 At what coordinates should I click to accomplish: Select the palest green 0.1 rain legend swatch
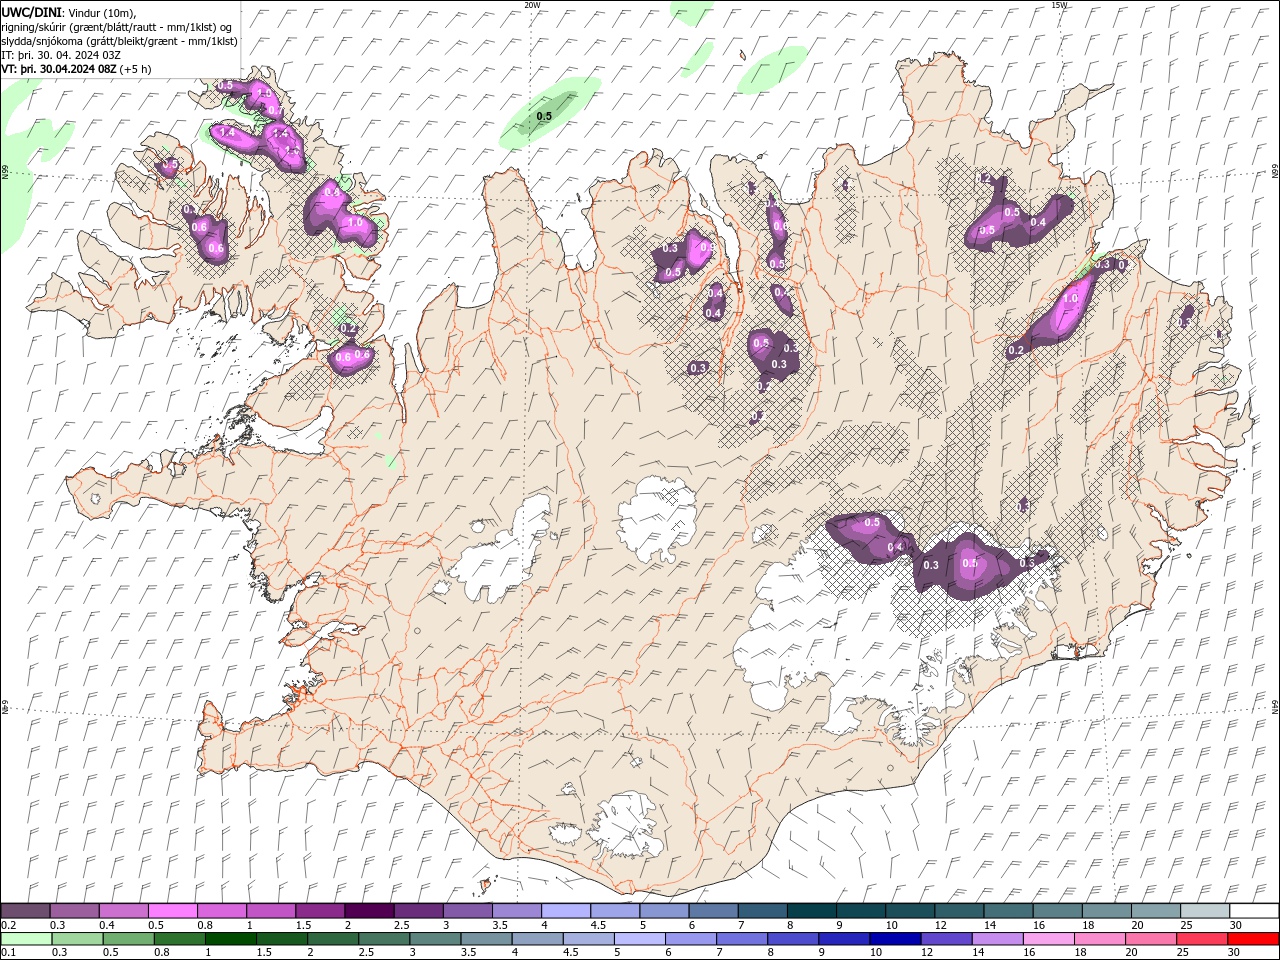[x=26, y=939]
